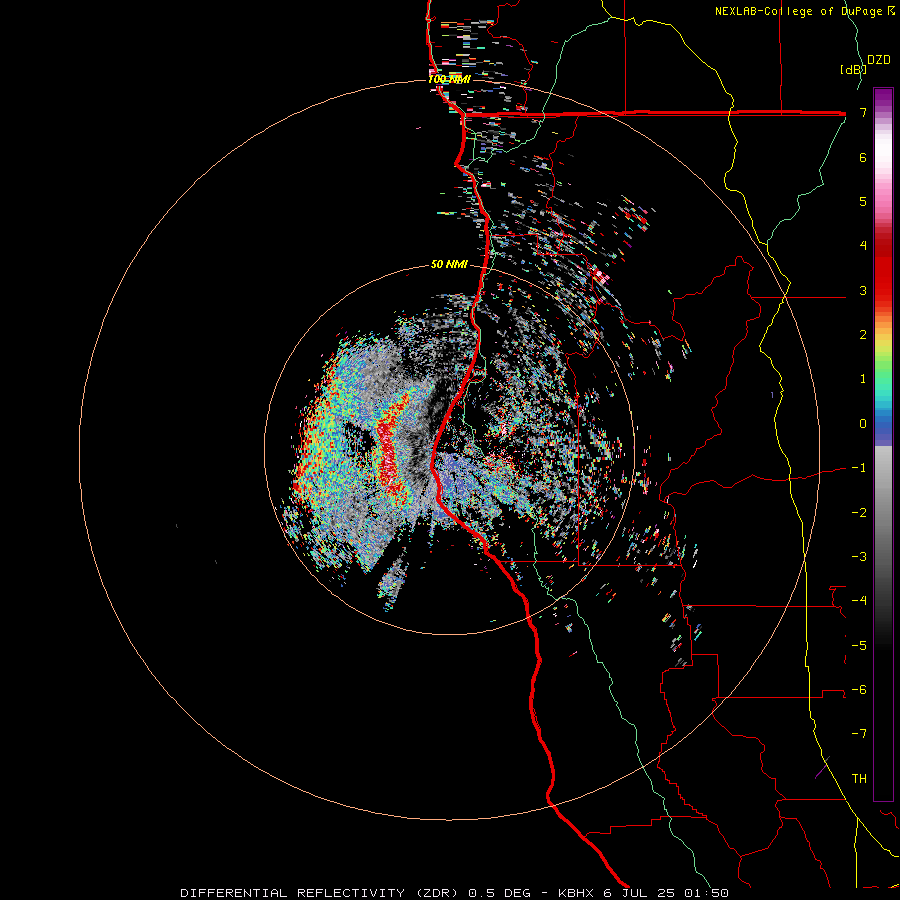Click the -3 value on color scale
Screen dimensions: 900x900
pyautogui.click(x=859, y=557)
